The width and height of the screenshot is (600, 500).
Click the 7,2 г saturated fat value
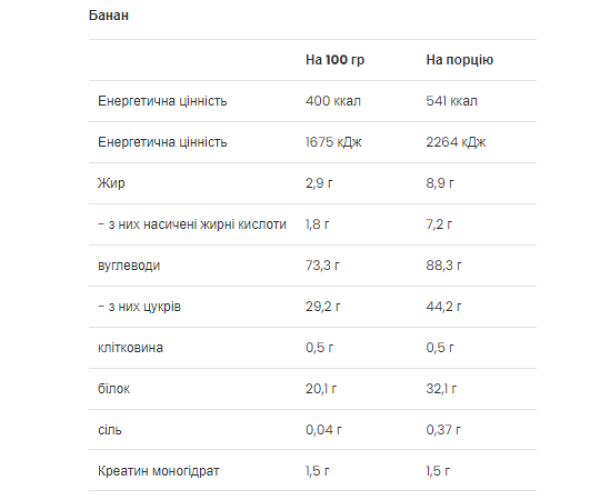click(x=441, y=224)
